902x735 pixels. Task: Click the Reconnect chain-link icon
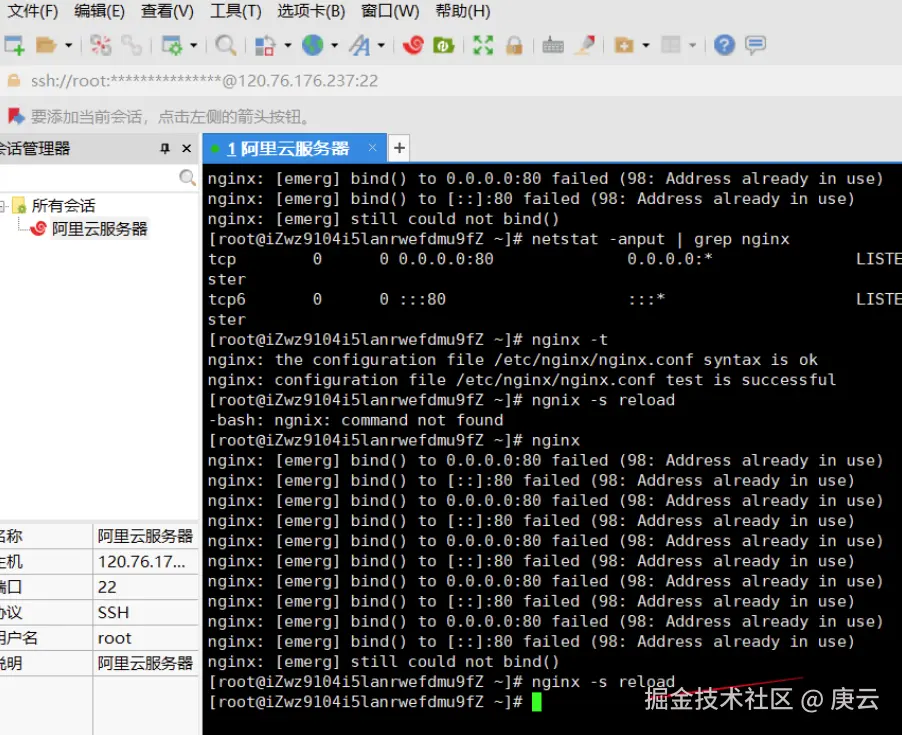point(132,45)
